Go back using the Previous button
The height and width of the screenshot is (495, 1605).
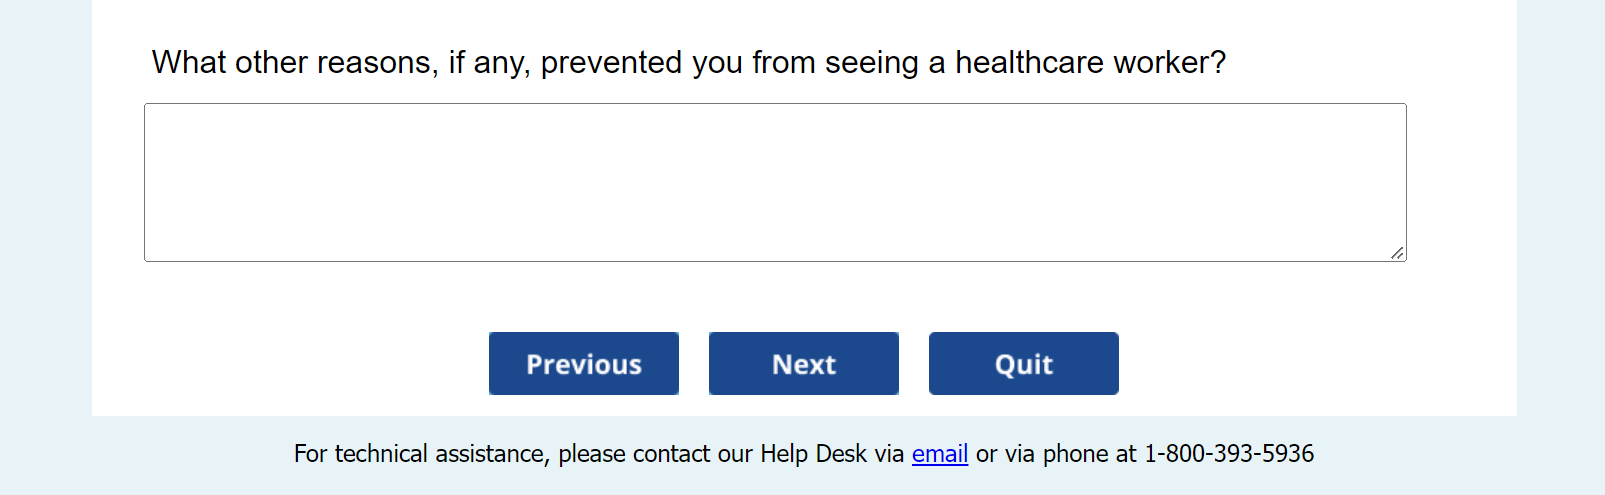pyautogui.click(x=583, y=364)
